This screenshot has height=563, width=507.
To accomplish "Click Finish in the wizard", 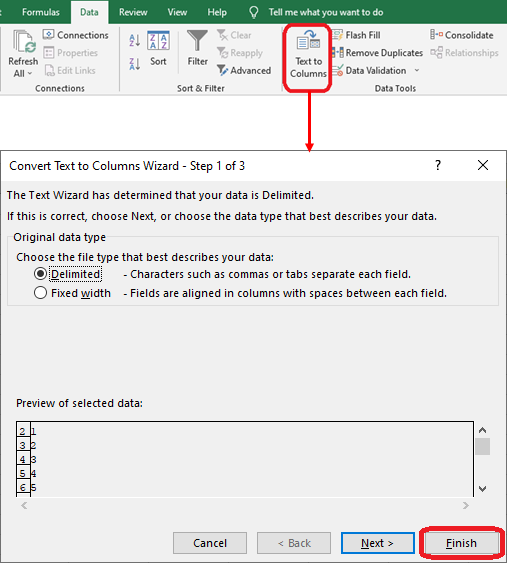I will tap(461, 543).
